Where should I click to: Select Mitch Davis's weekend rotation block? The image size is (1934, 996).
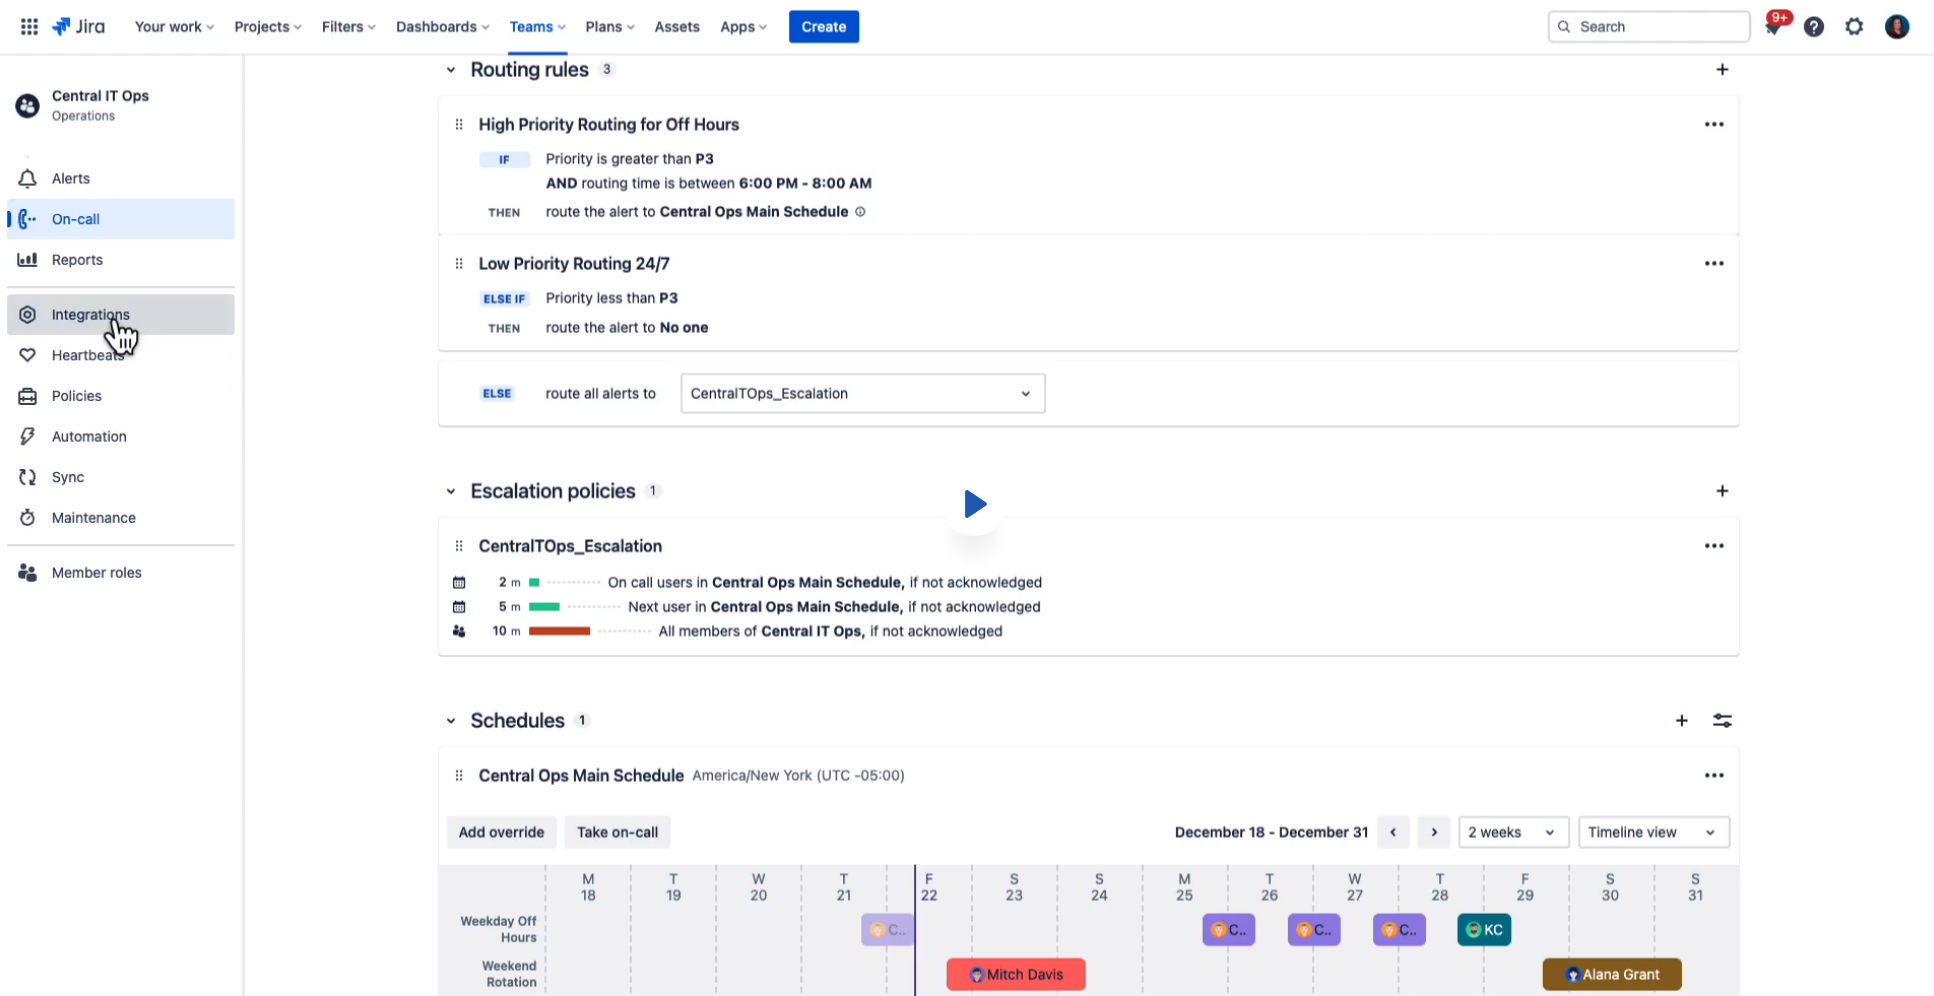[x=1015, y=974]
